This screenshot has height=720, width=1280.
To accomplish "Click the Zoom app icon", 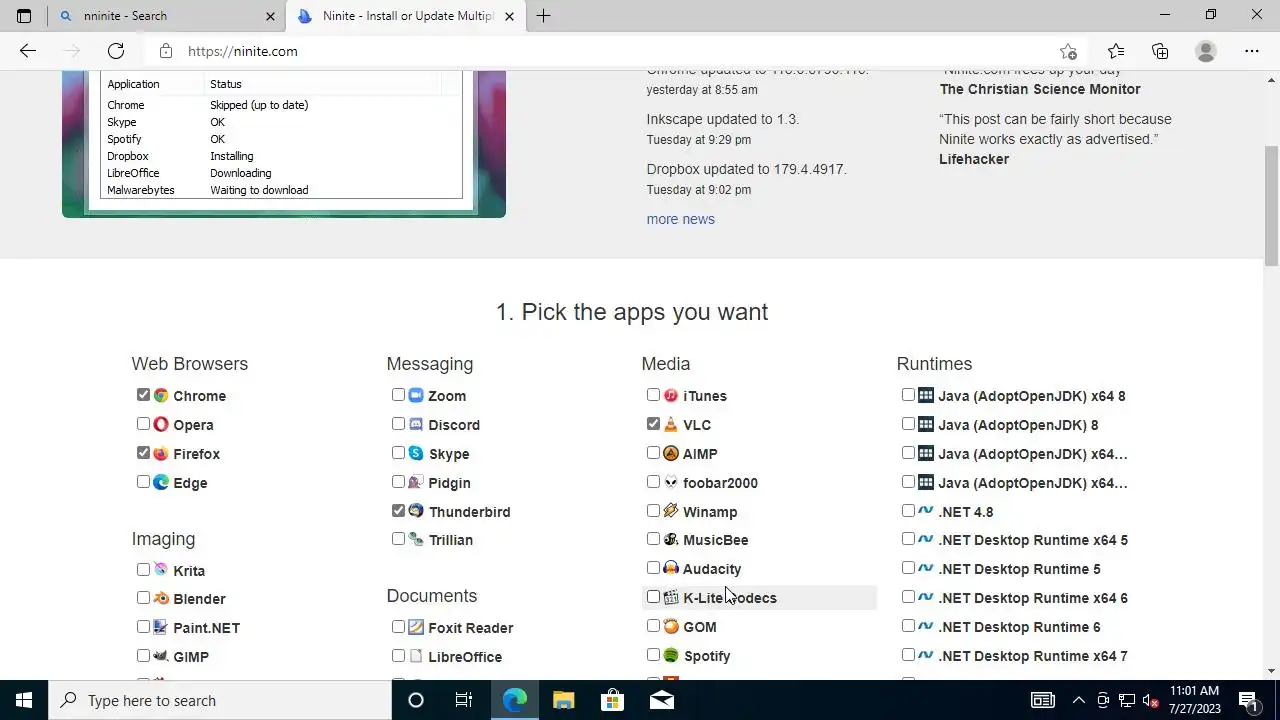I will (x=416, y=396).
